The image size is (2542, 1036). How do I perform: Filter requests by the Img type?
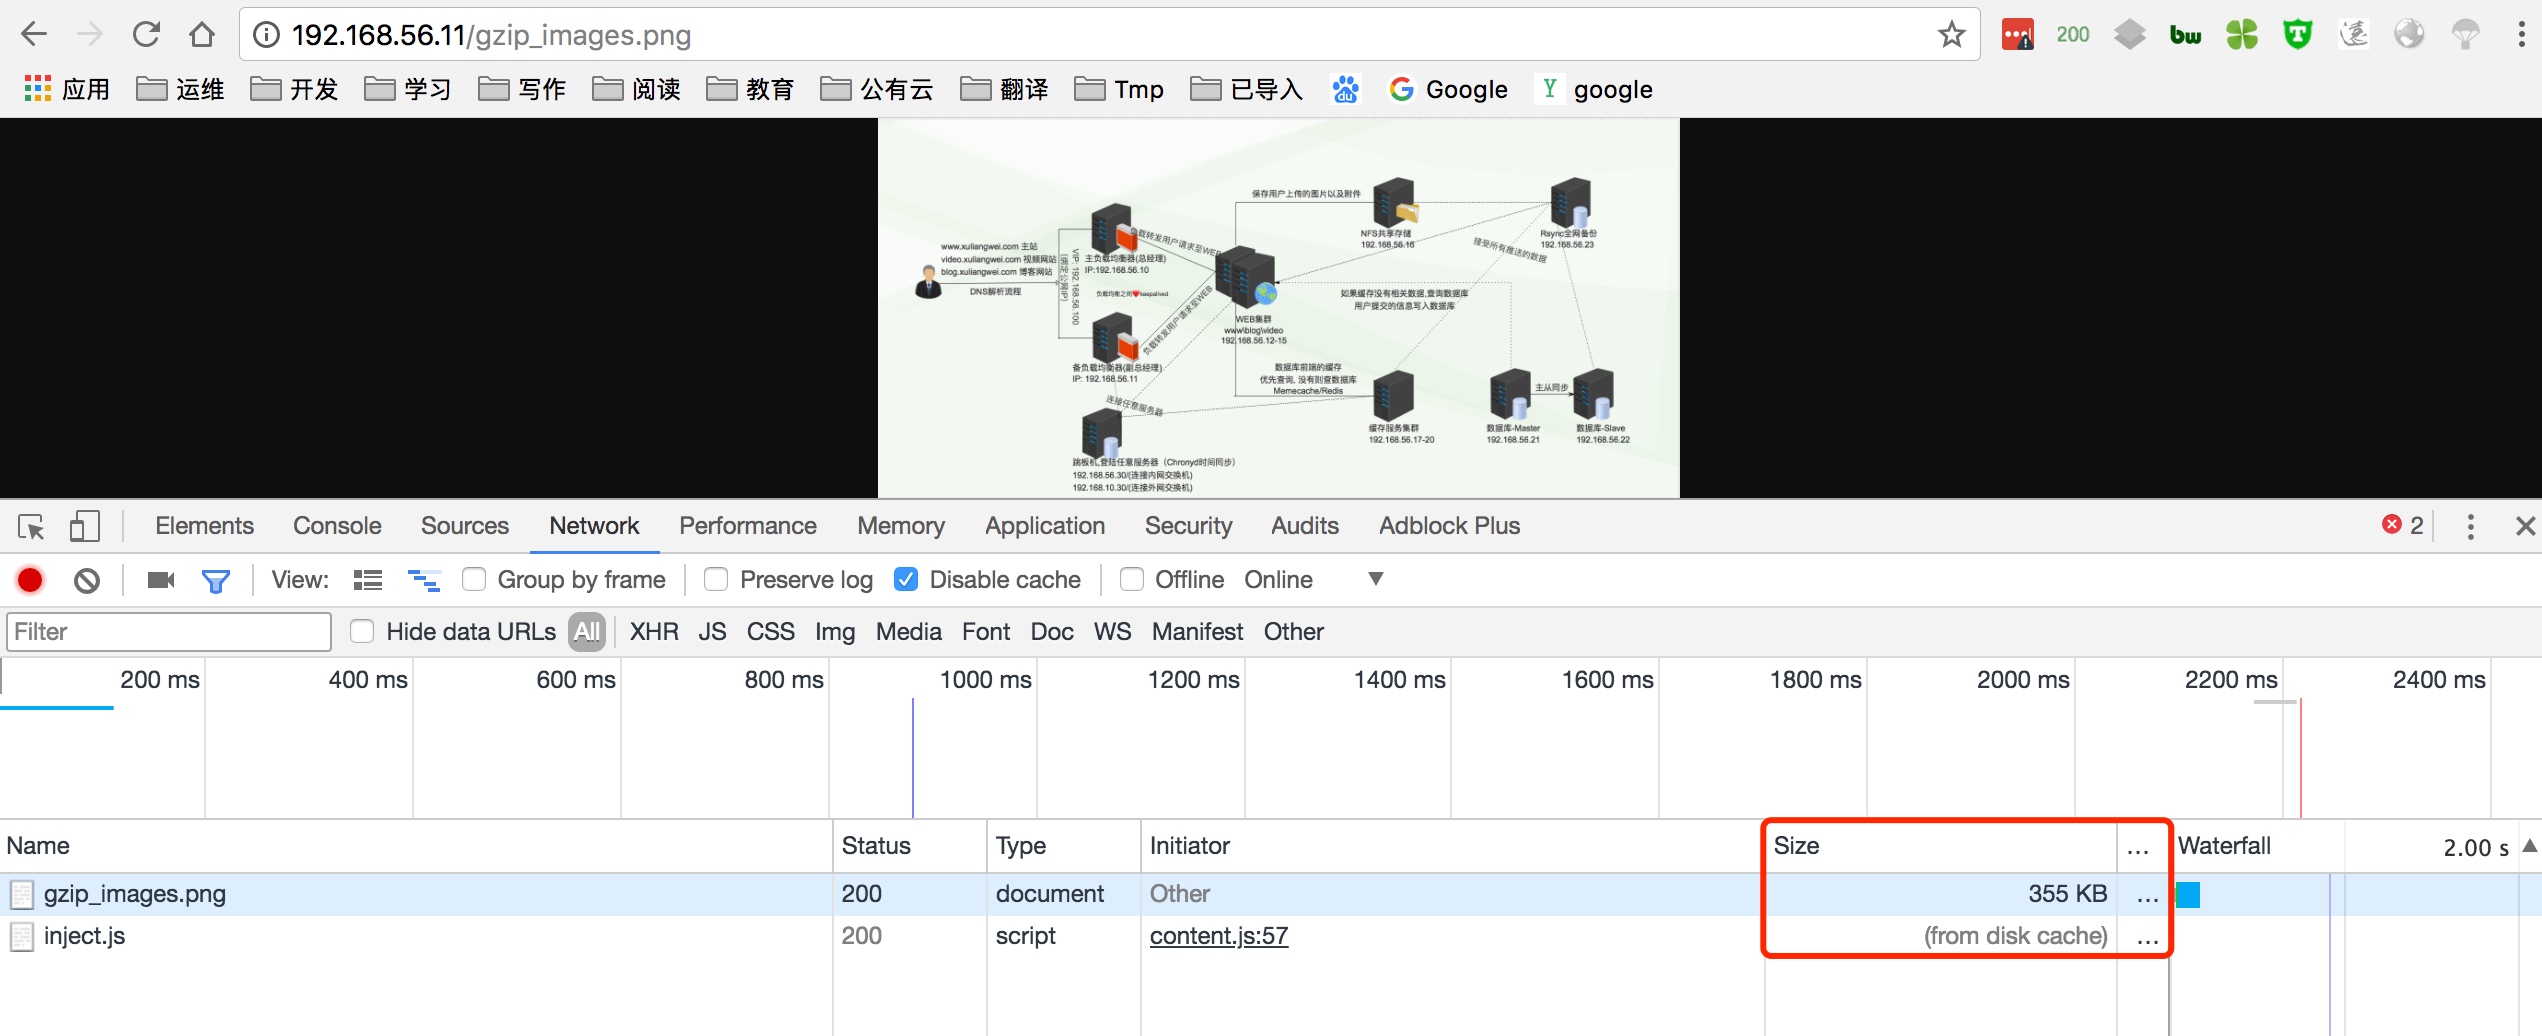click(x=835, y=632)
